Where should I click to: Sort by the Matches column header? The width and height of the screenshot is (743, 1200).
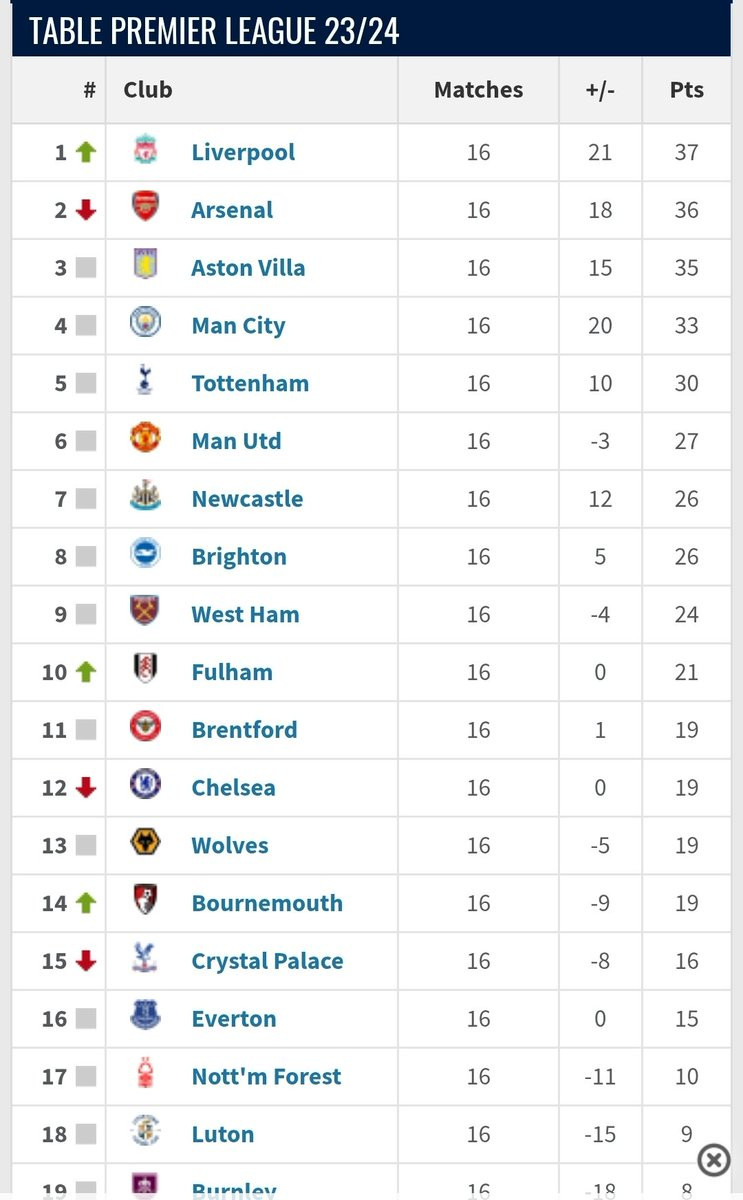tap(478, 90)
